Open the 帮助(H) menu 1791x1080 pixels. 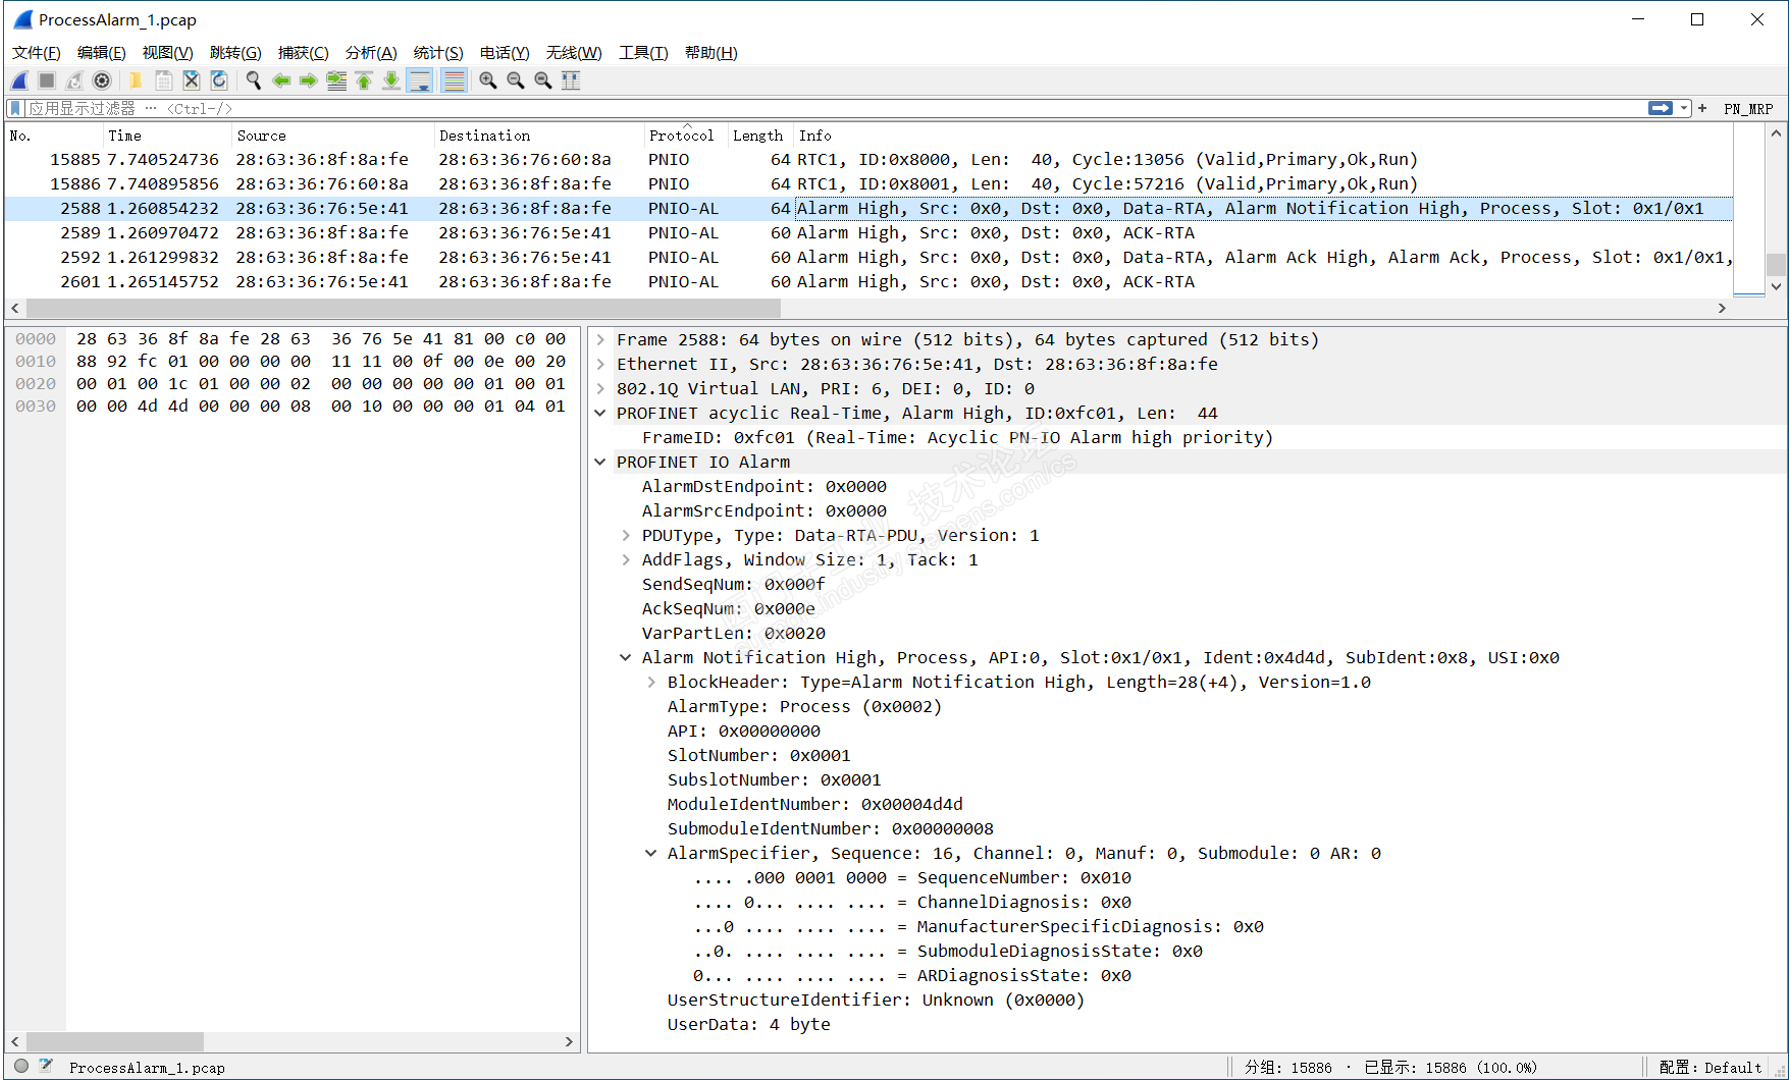tap(711, 53)
